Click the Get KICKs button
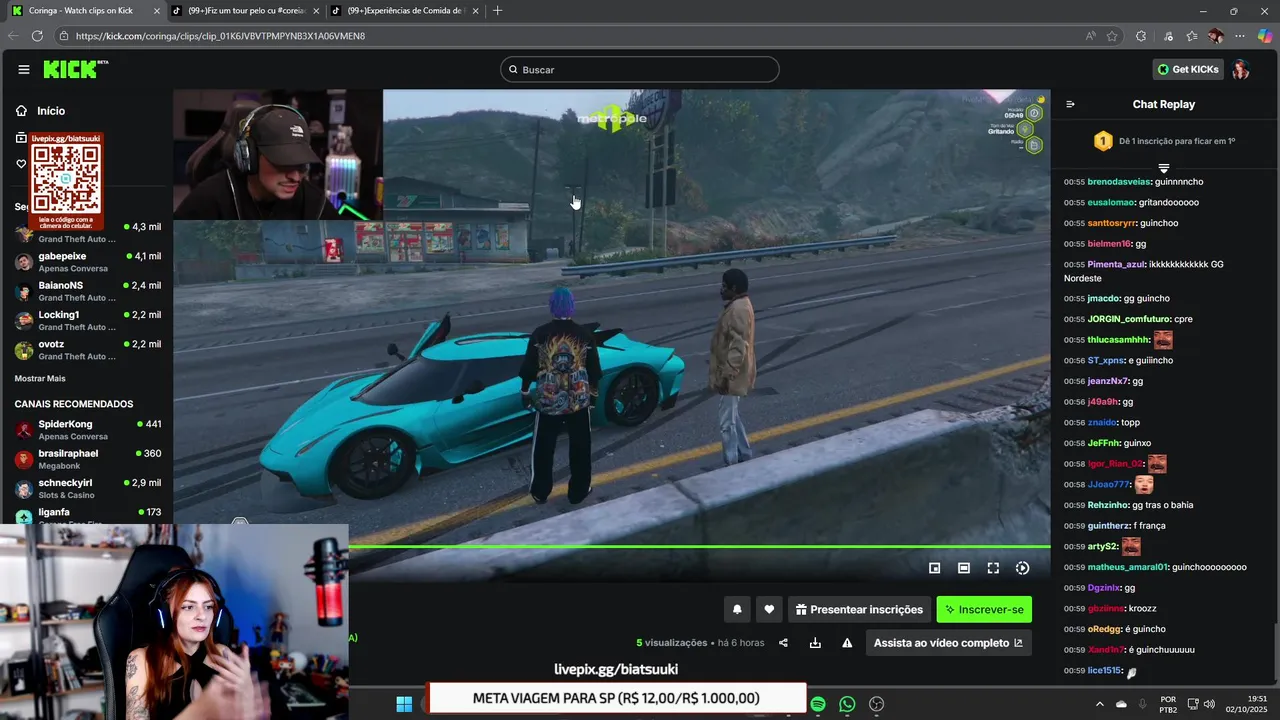Viewport: 1280px width, 720px height. tap(1188, 69)
